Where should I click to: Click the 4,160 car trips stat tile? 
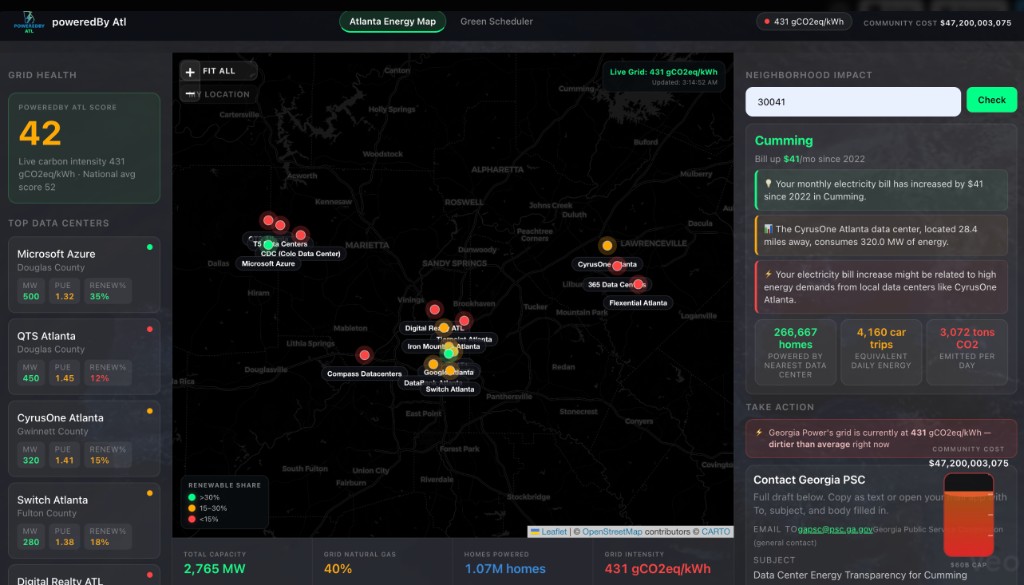pyautogui.click(x=881, y=352)
